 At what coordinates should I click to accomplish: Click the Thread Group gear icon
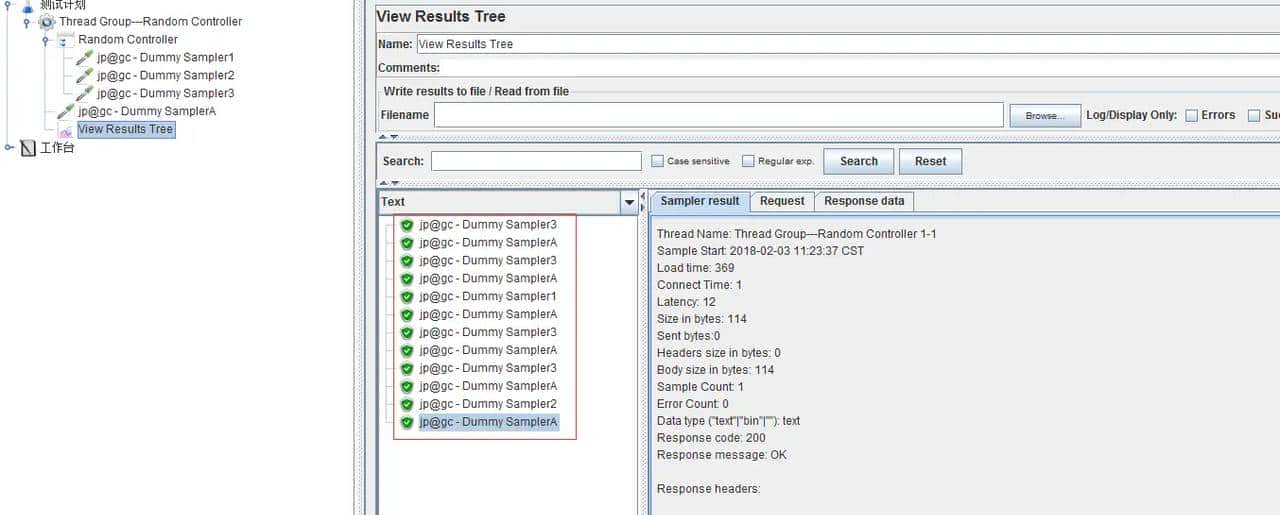(47, 22)
